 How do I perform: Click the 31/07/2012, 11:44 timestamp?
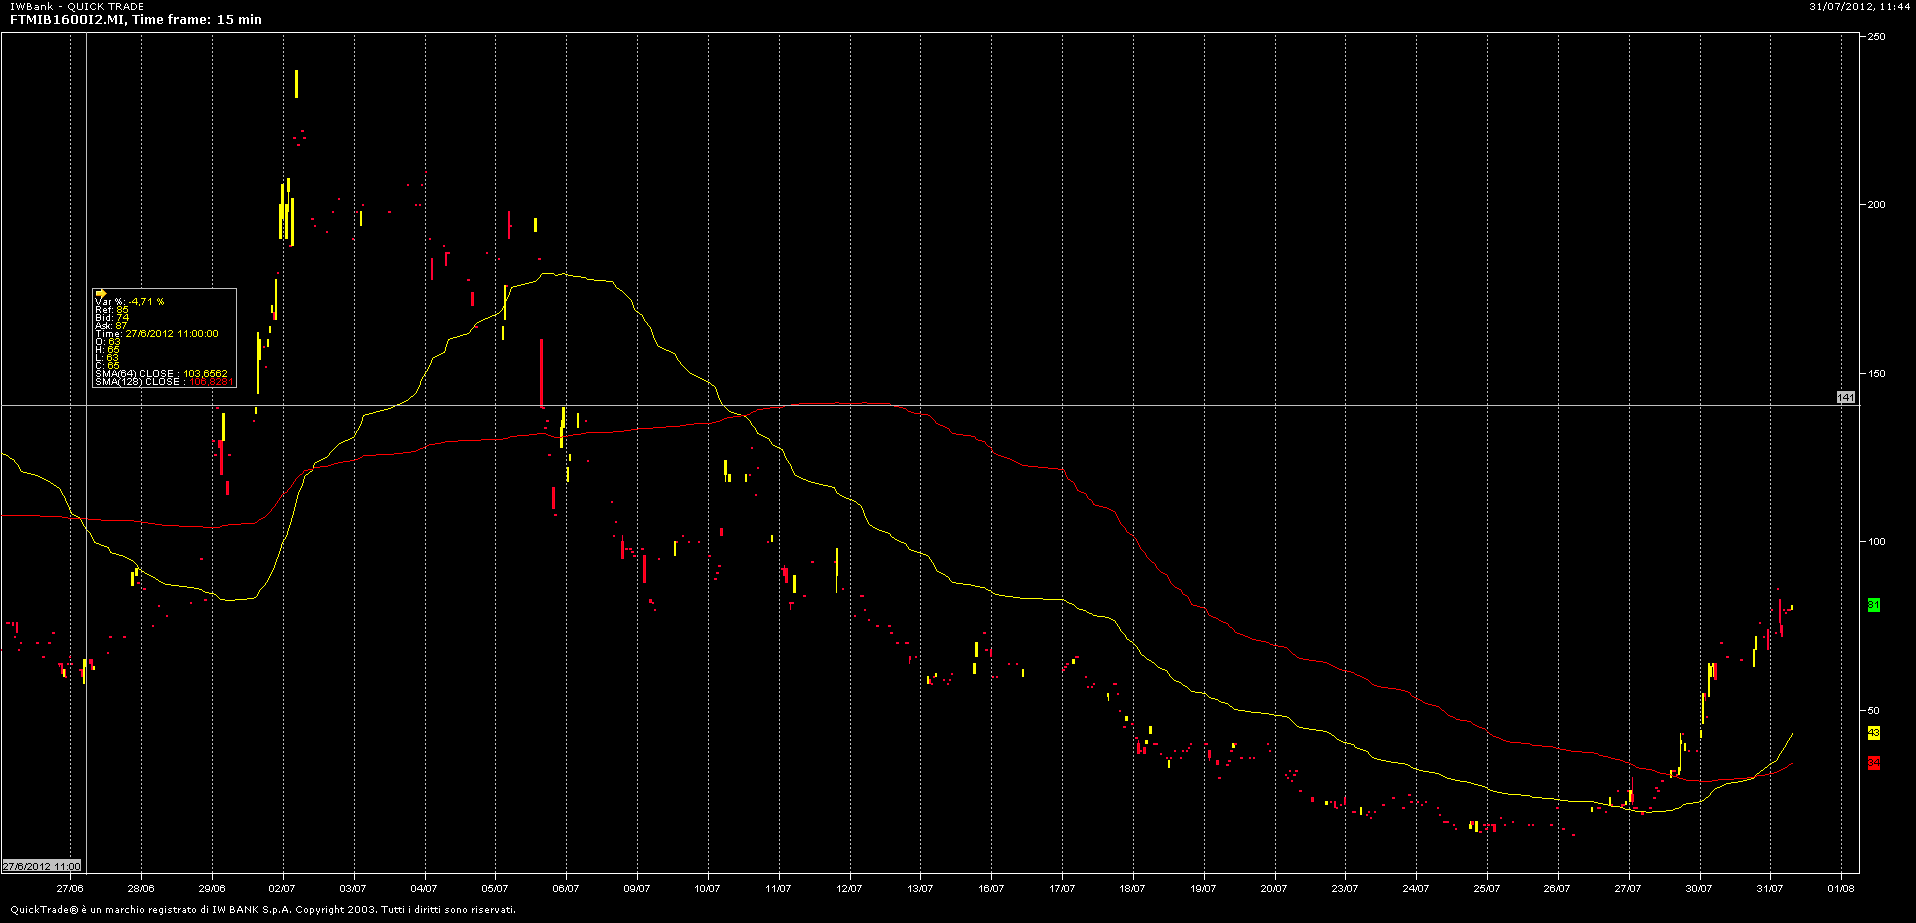1860,7
